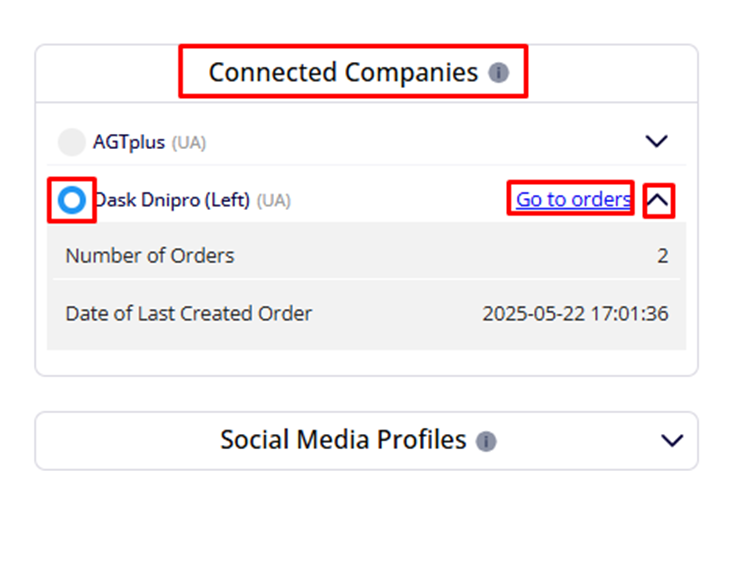Click the order count value 2
This screenshot has height=569, width=752.
coord(662,256)
